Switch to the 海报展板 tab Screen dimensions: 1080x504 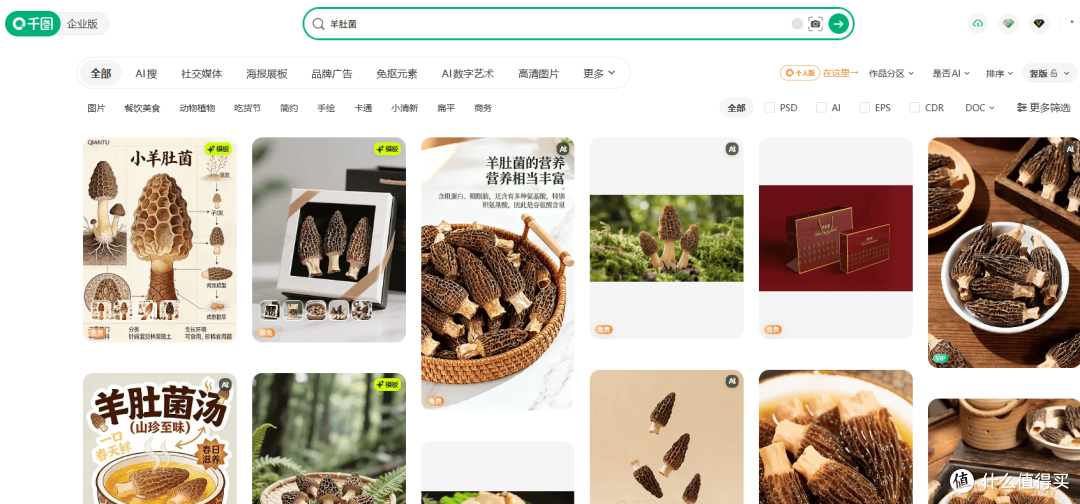(x=267, y=74)
